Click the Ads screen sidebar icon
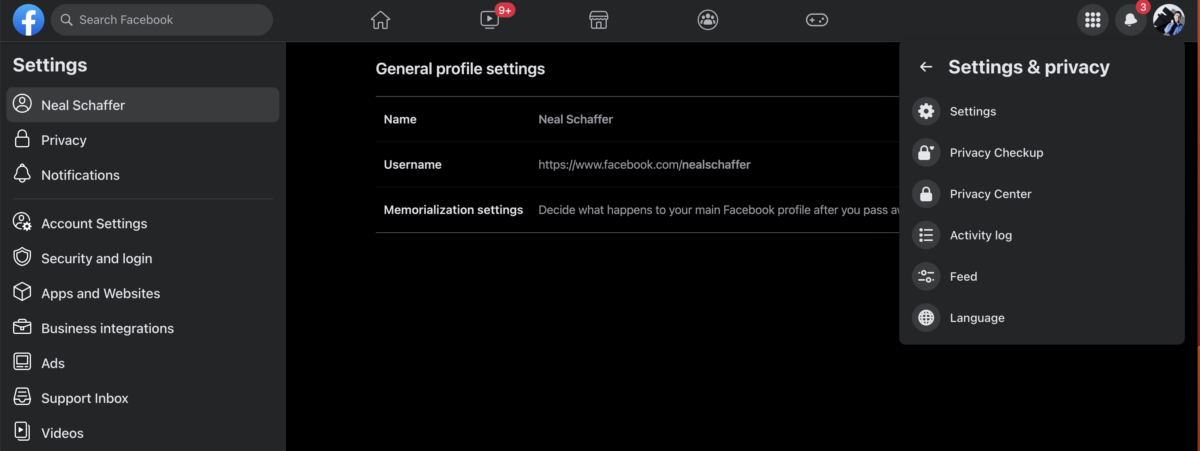 pos(22,362)
